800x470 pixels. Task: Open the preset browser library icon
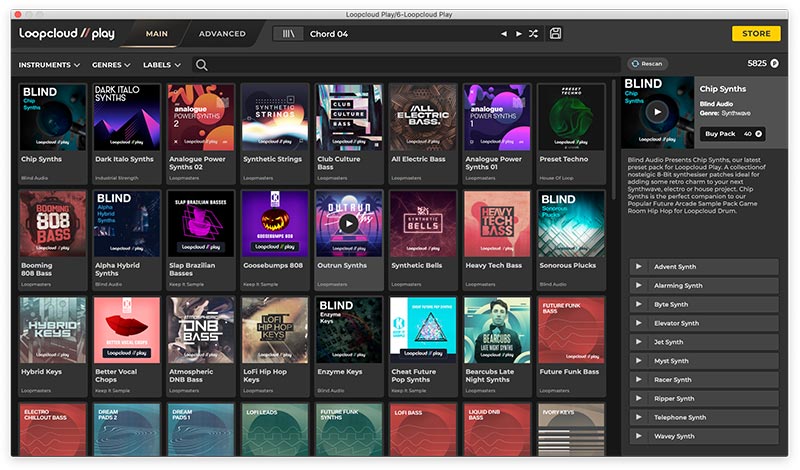(x=288, y=34)
